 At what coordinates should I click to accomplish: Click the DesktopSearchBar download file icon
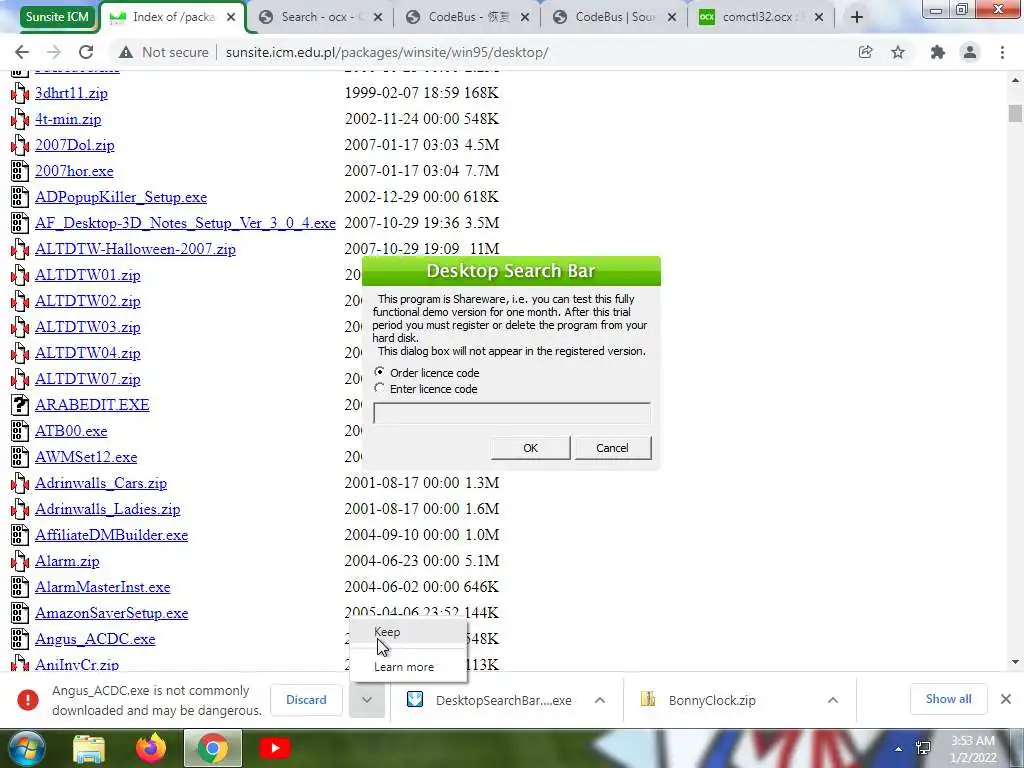[415, 699]
